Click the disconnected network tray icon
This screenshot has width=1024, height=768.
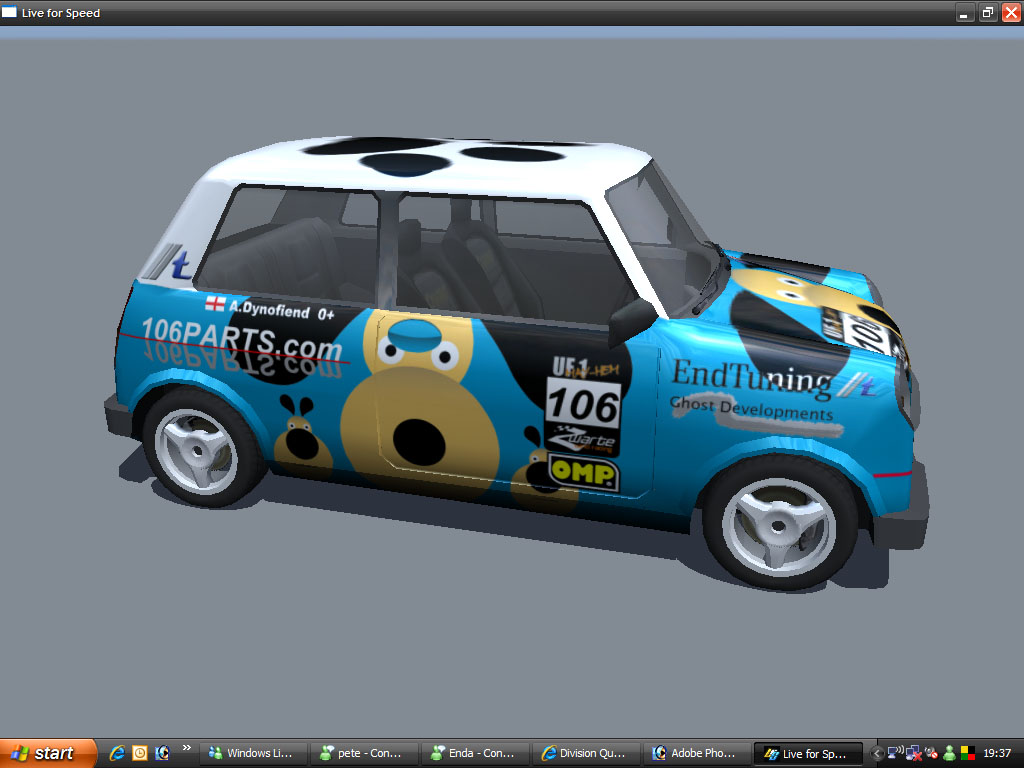[913, 753]
